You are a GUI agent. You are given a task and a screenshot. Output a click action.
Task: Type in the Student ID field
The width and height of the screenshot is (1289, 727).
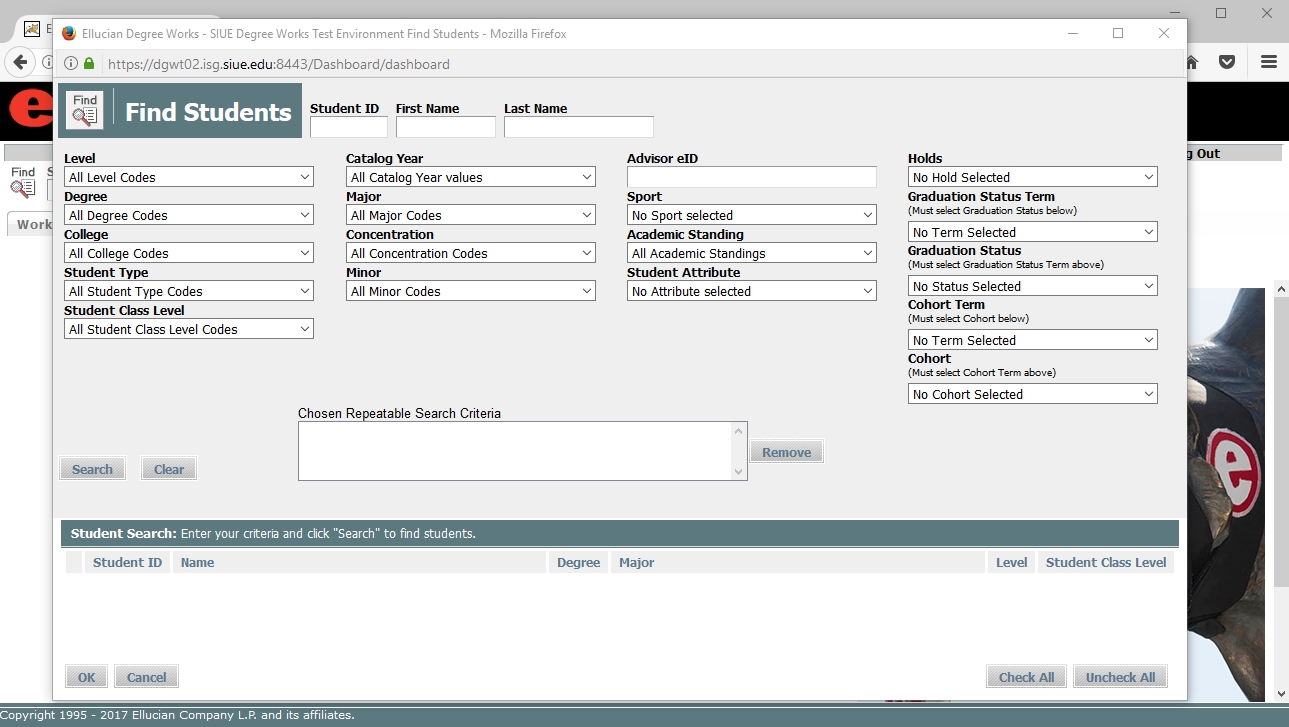tap(348, 127)
